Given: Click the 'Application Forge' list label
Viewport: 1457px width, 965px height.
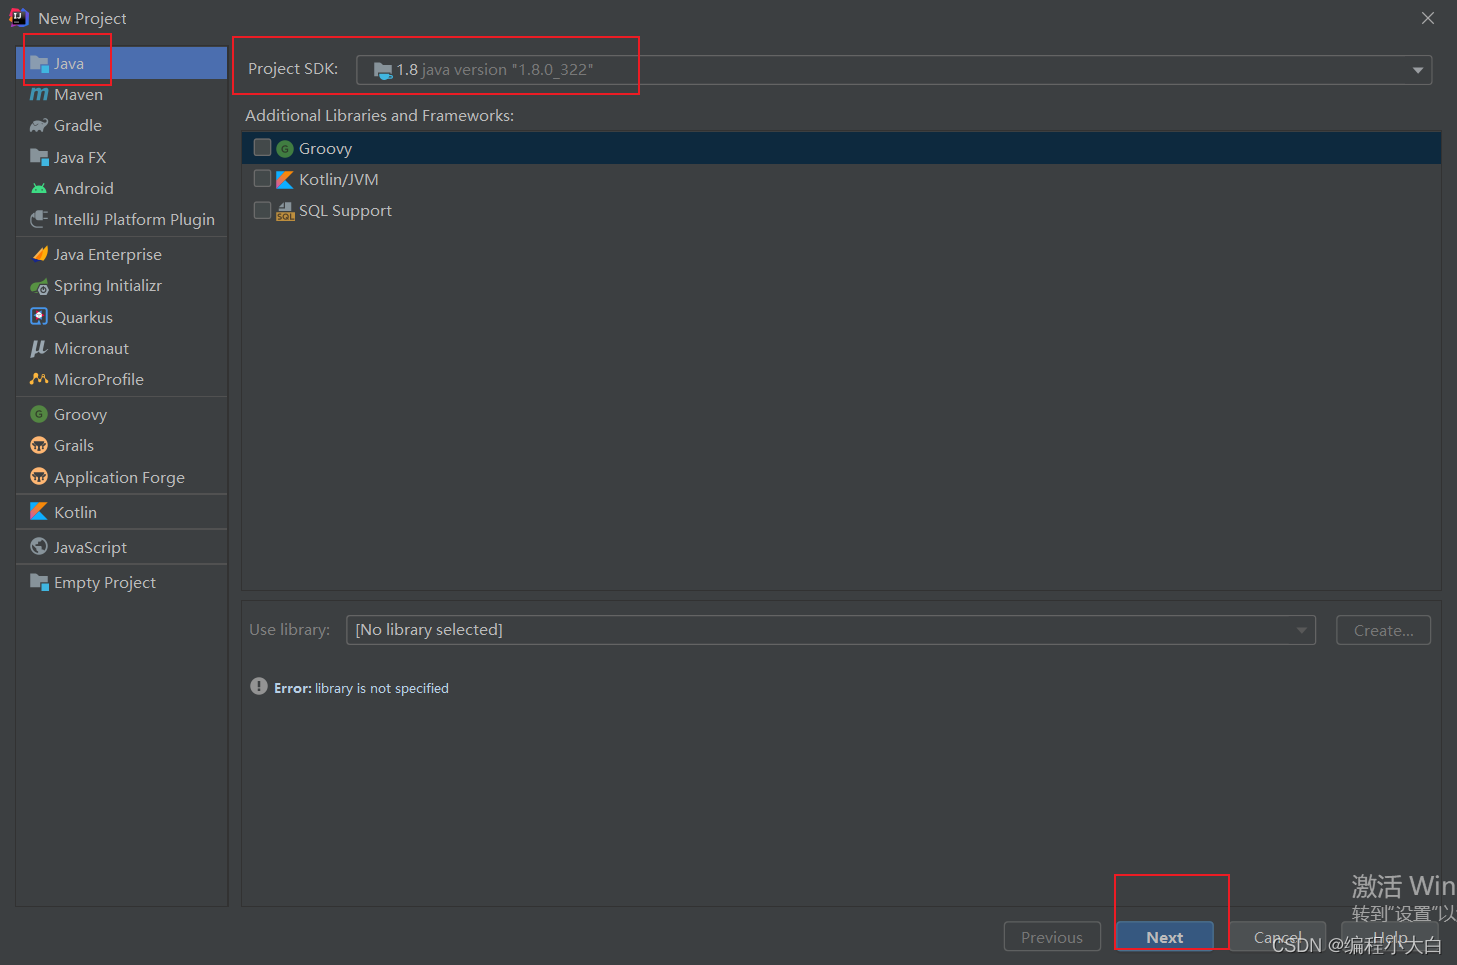Looking at the screenshot, I should pos(119,477).
